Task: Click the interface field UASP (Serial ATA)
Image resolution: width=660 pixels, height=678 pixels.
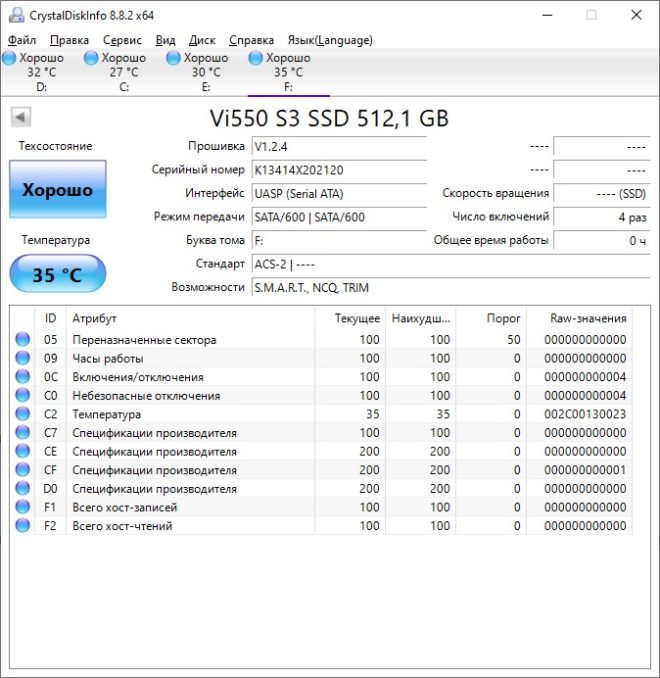Action: coord(339,193)
